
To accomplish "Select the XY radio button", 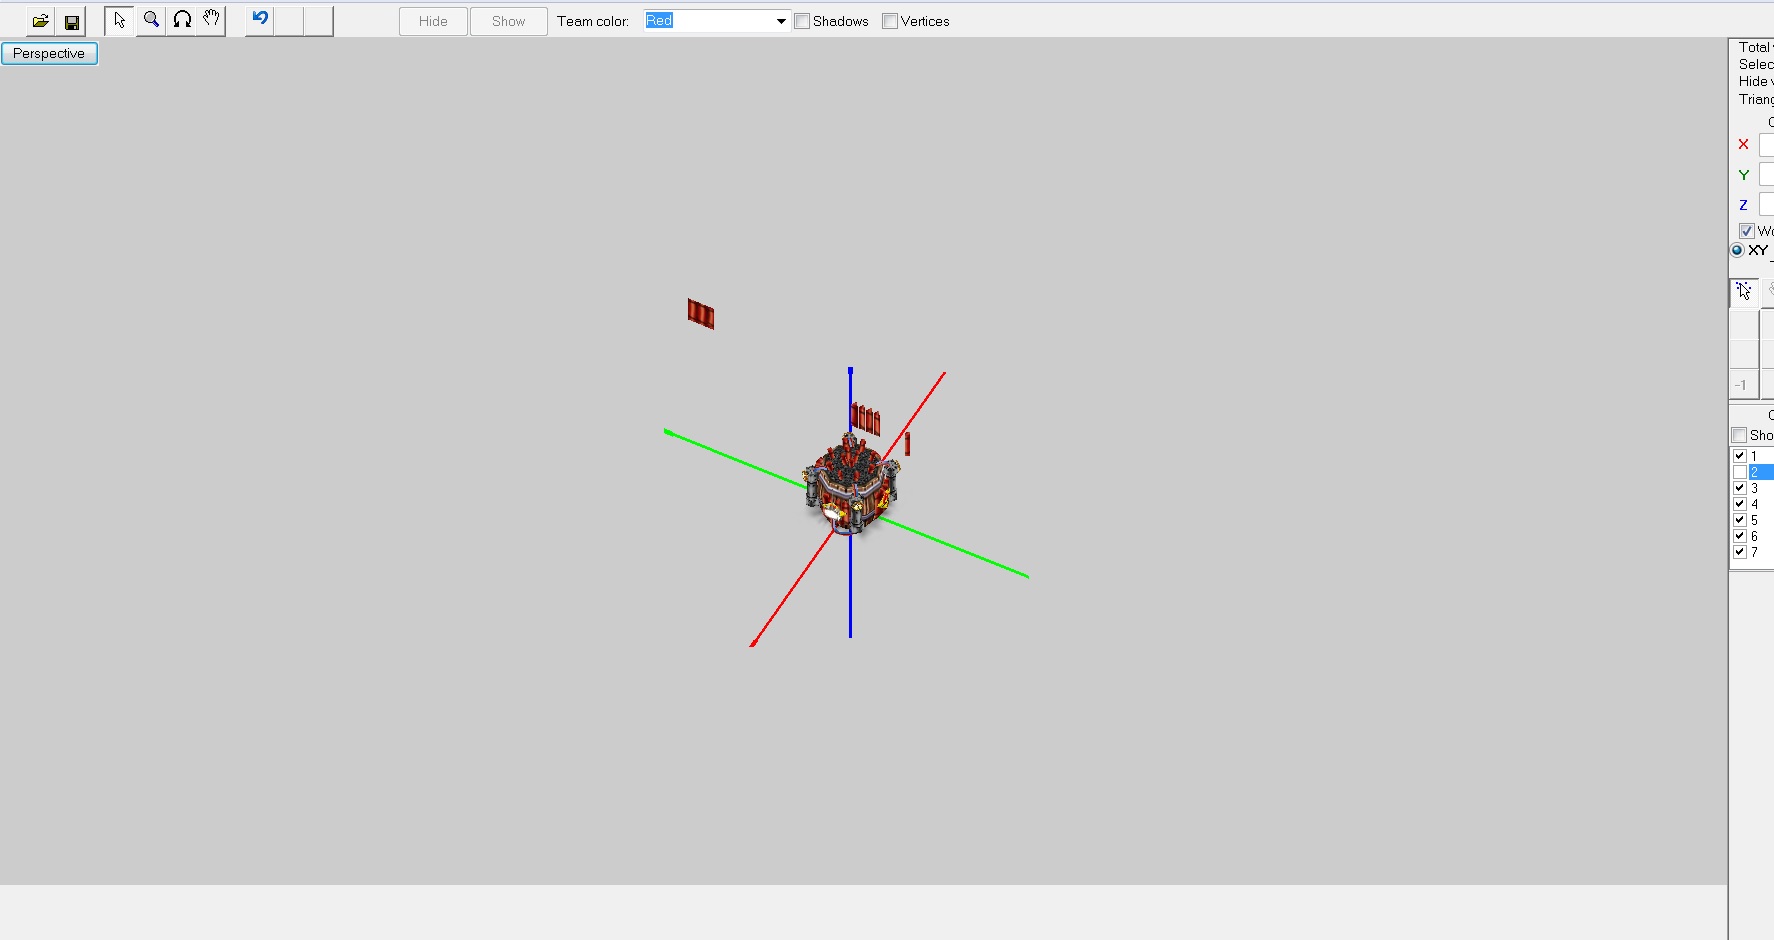I will [1737, 250].
